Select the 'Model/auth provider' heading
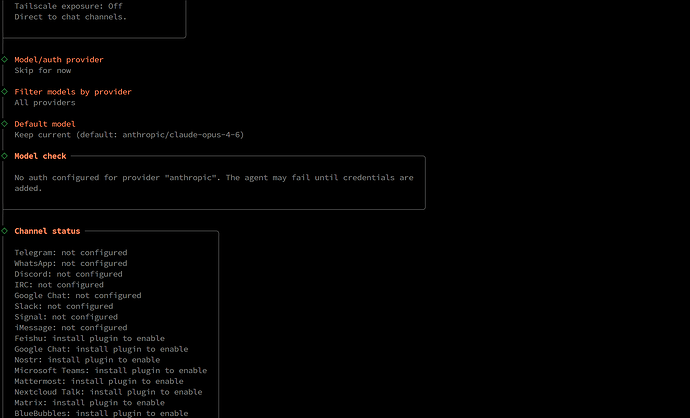The width and height of the screenshot is (690, 418). click(x=59, y=59)
